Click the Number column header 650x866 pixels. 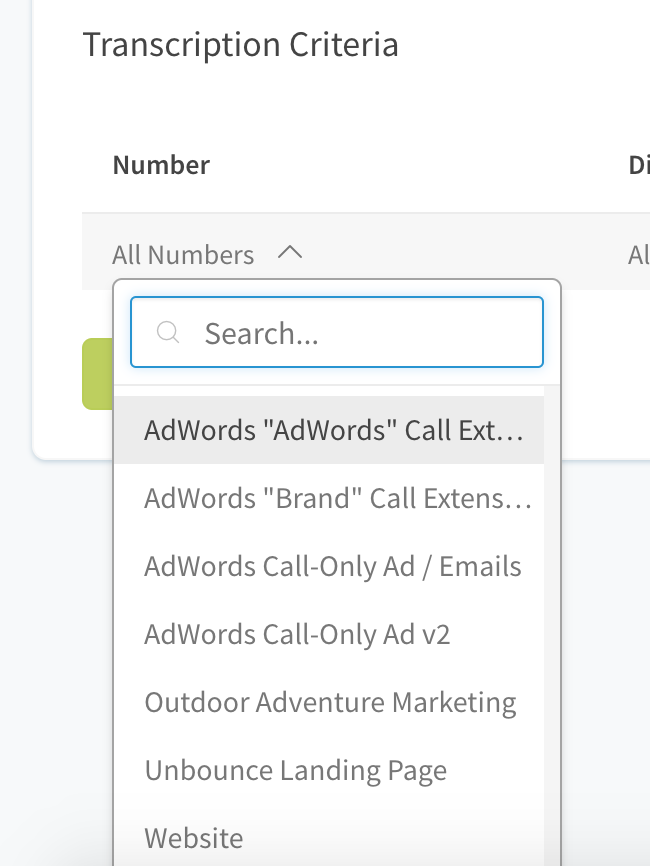tap(161, 165)
